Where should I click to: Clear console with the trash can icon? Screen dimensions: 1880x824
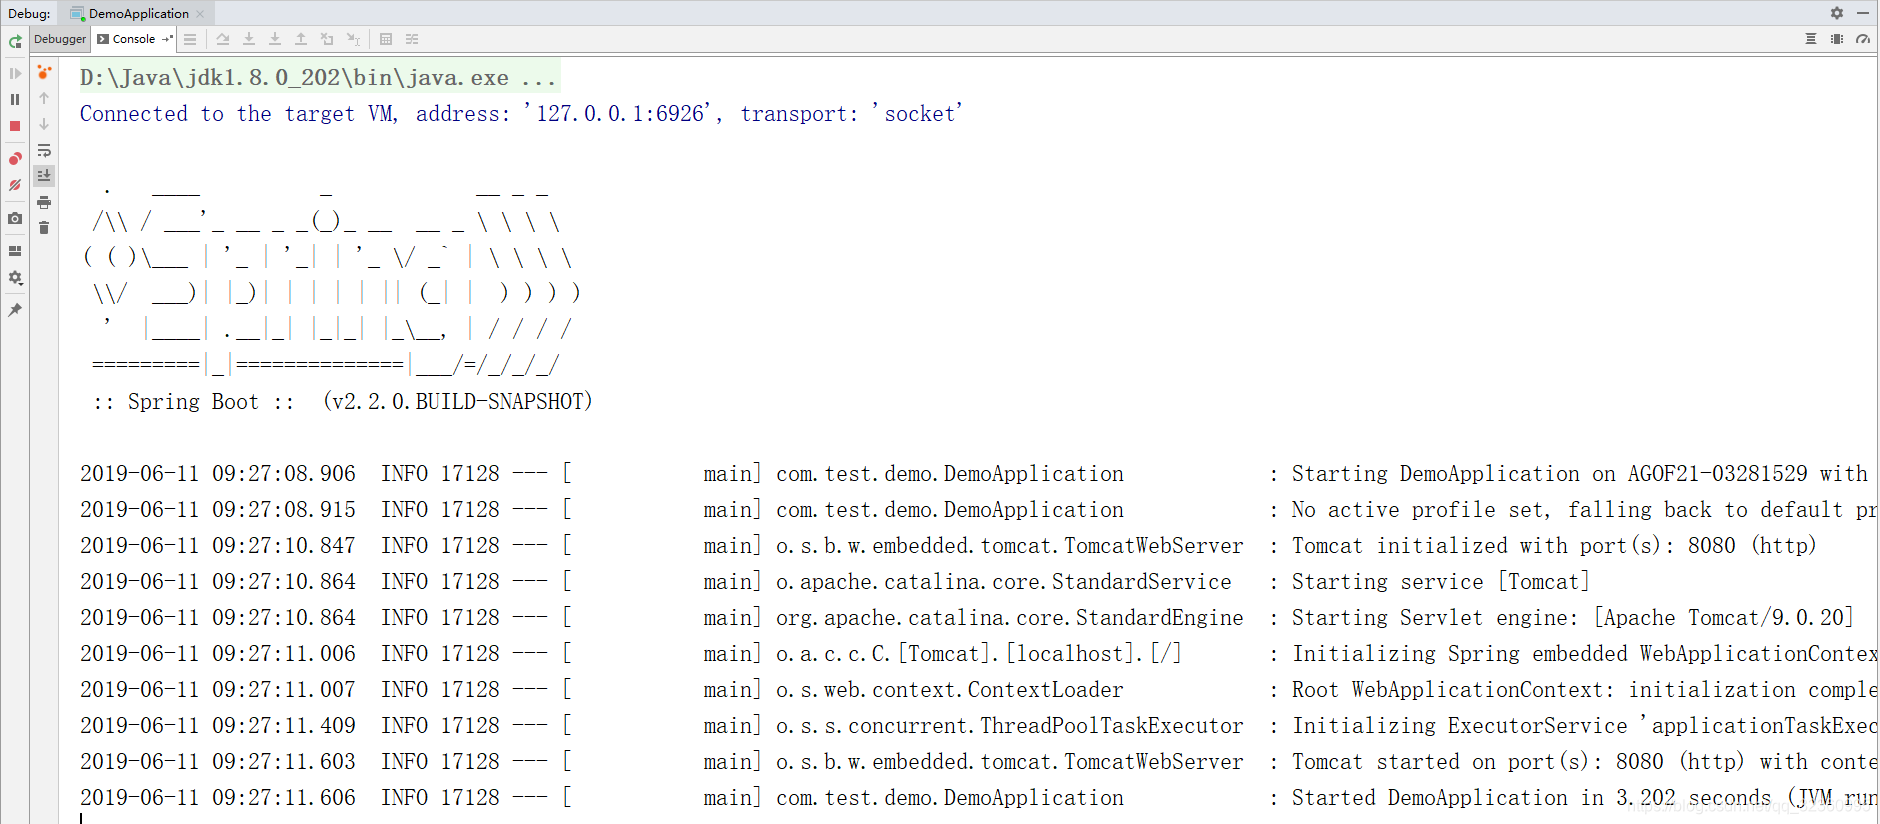tap(44, 227)
